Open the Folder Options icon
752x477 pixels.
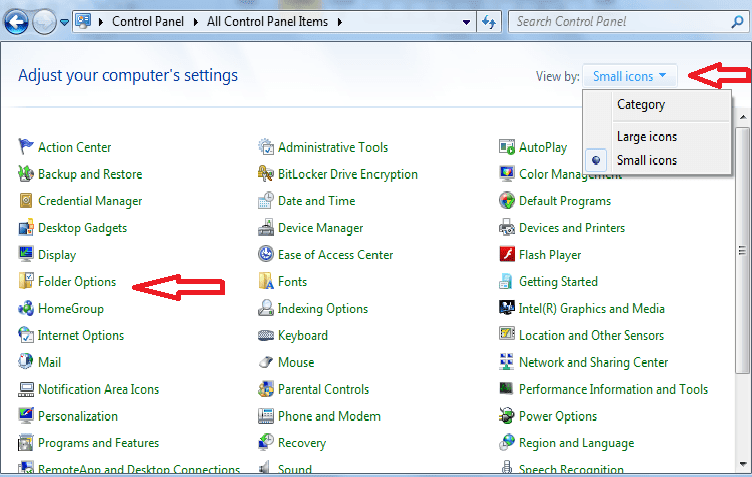(25, 281)
